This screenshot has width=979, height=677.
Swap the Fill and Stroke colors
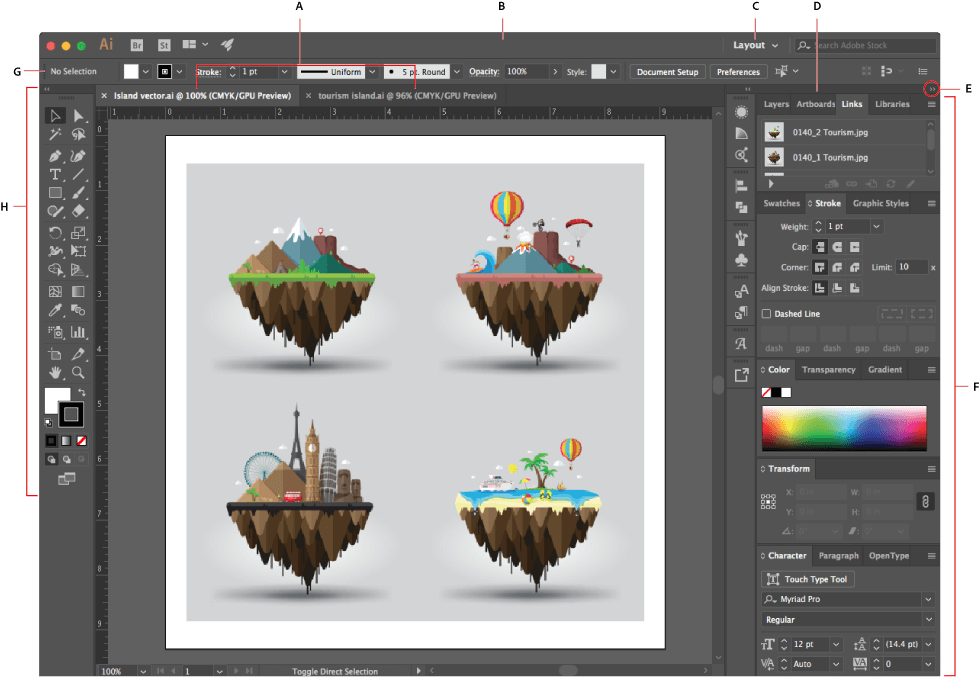click(x=82, y=392)
